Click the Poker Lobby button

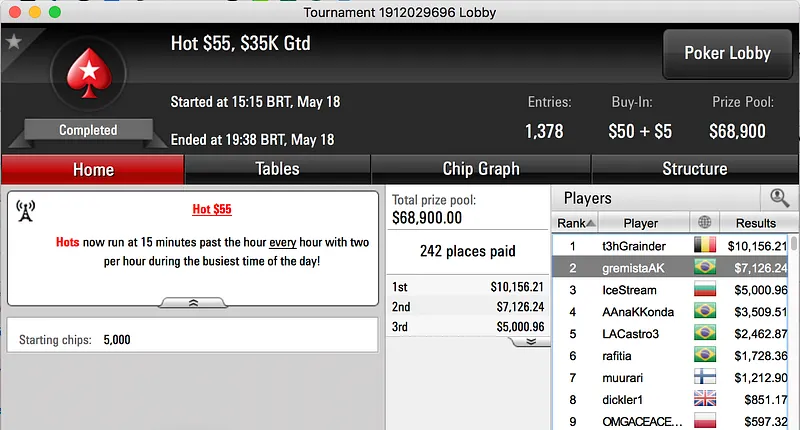click(727, 54)
